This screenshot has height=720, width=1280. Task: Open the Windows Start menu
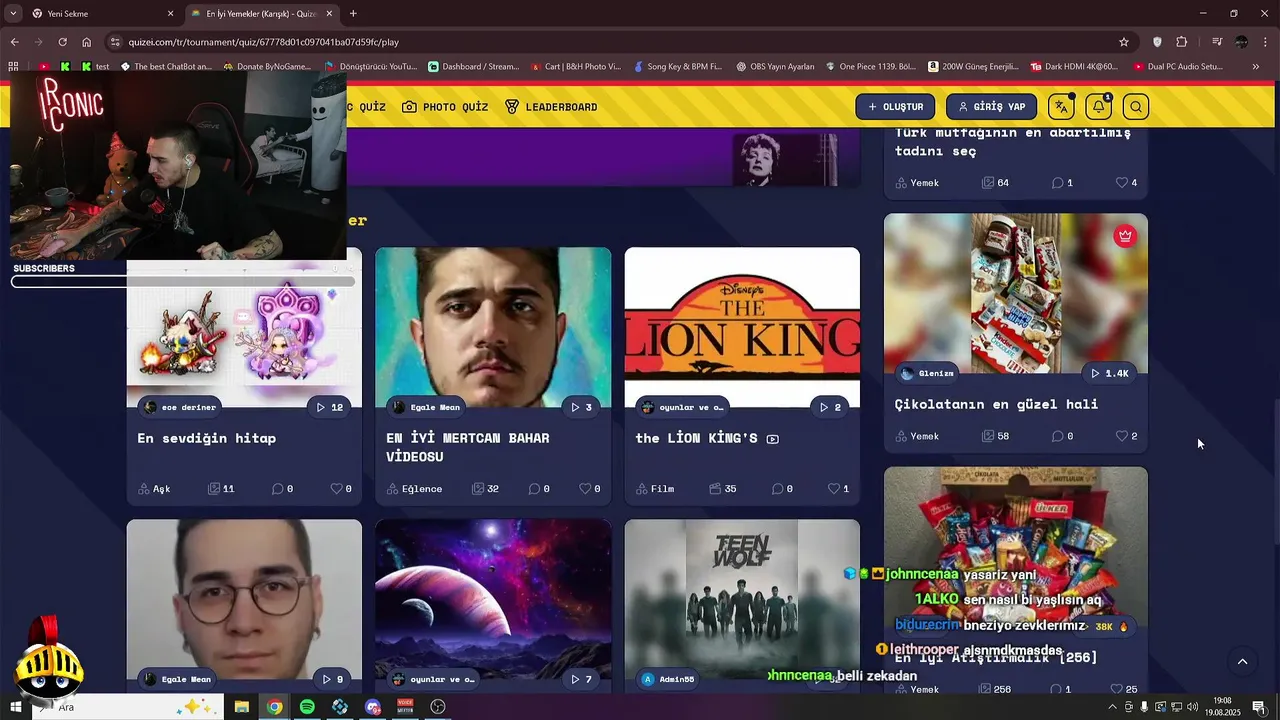tap(15, 707)
